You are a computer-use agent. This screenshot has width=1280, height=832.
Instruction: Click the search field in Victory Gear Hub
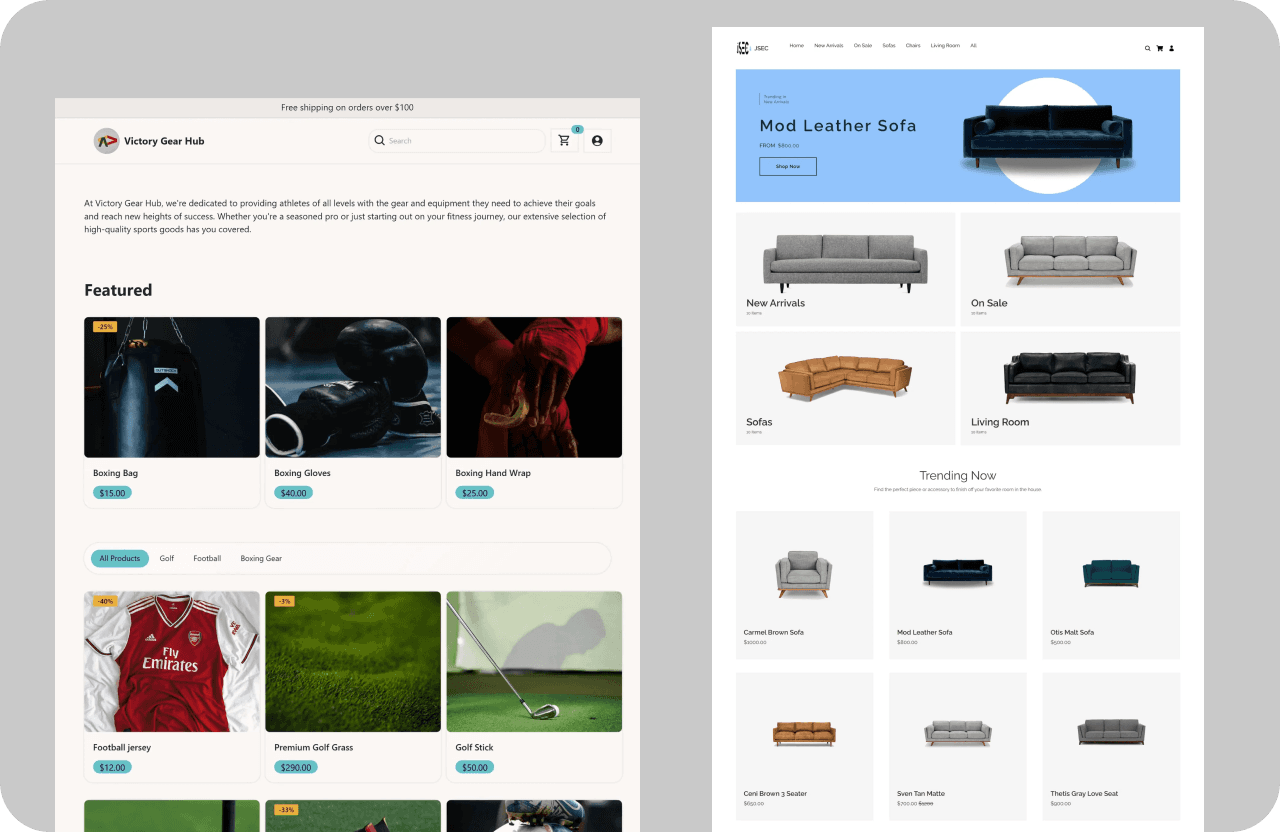coord(460,141)
